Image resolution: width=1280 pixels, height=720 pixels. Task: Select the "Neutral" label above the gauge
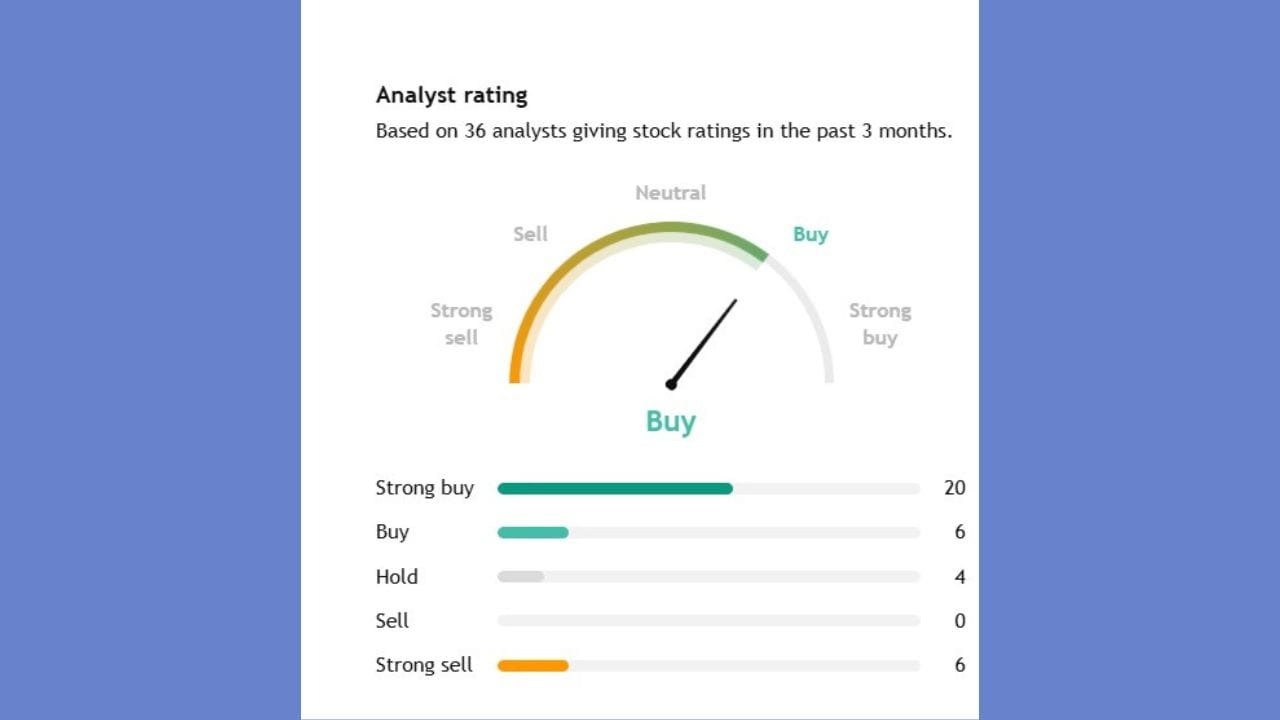coord(670,193)
